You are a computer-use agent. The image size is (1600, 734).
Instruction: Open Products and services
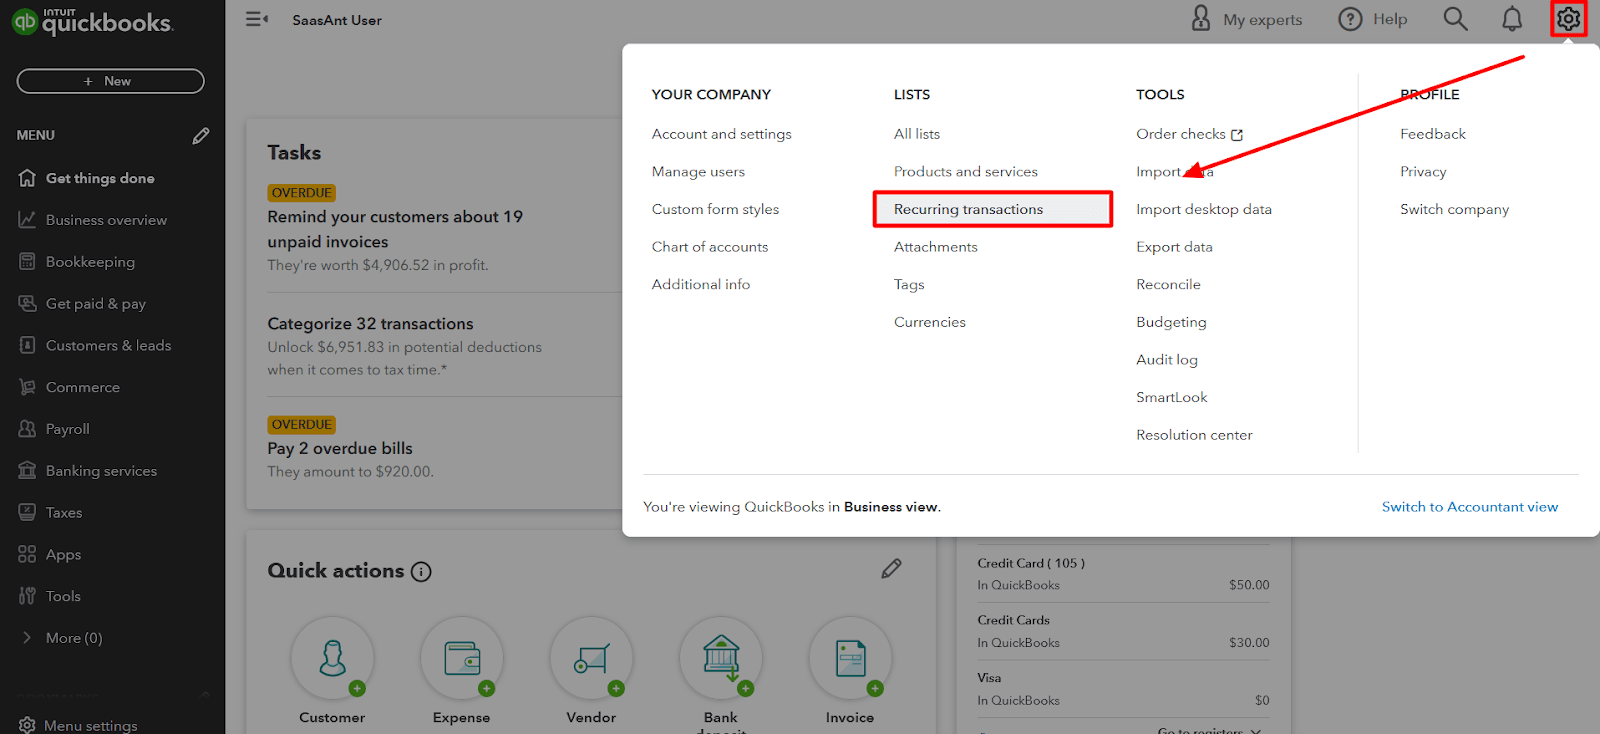(x=966, y=172)
